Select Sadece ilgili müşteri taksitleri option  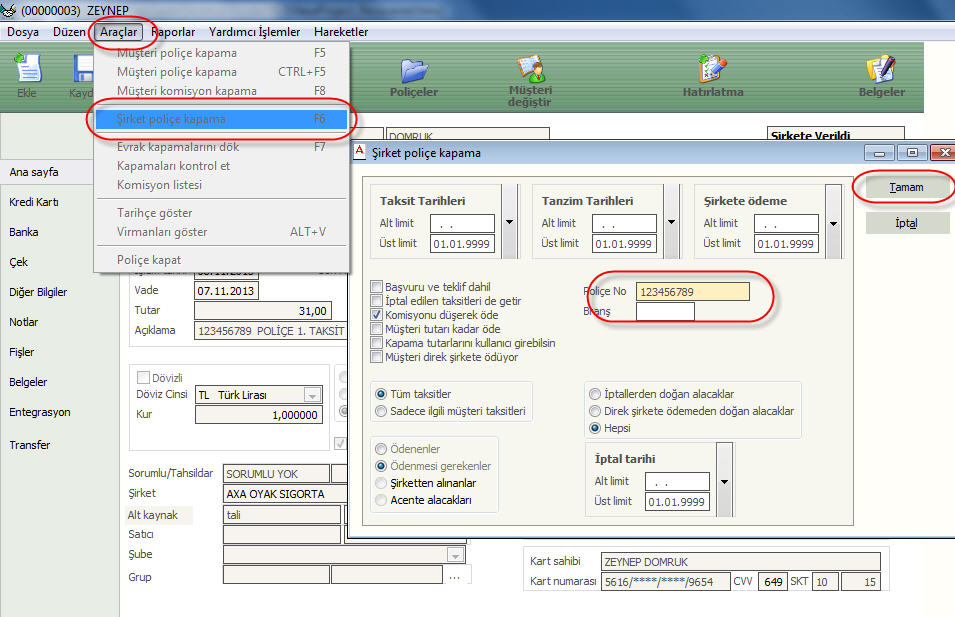pos(380,411)
